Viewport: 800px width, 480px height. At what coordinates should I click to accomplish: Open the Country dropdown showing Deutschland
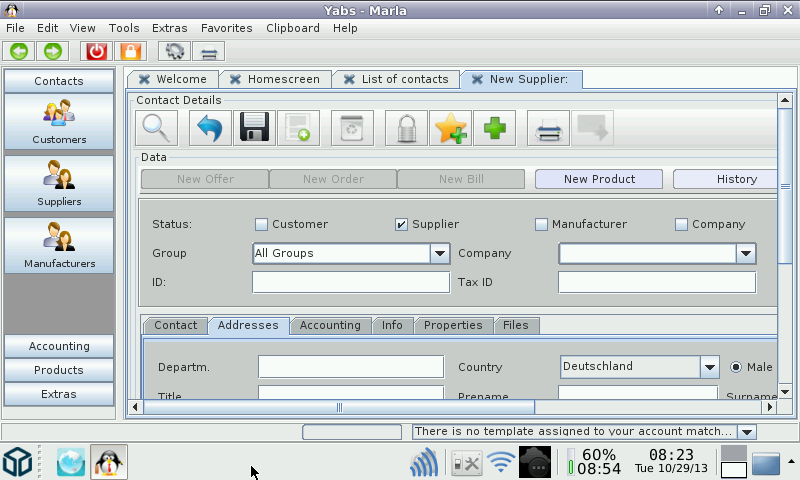(x=709, y=367)
